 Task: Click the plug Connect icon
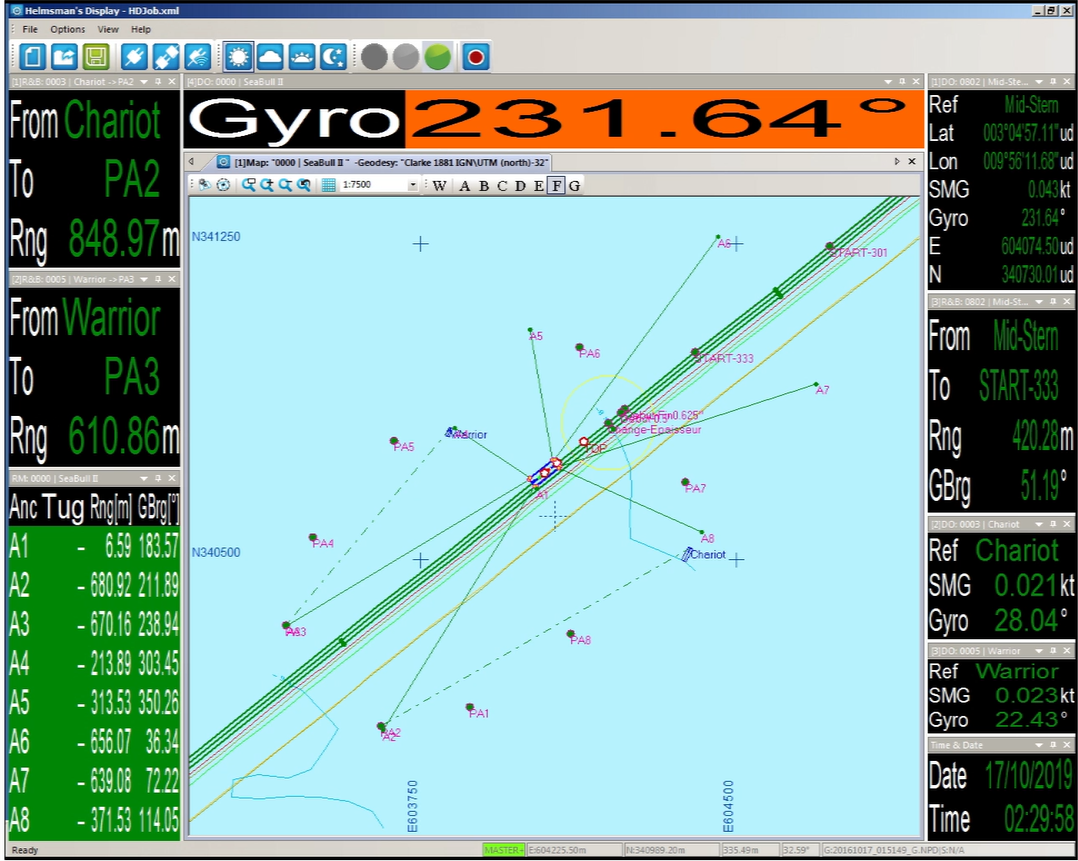[134, 56]
